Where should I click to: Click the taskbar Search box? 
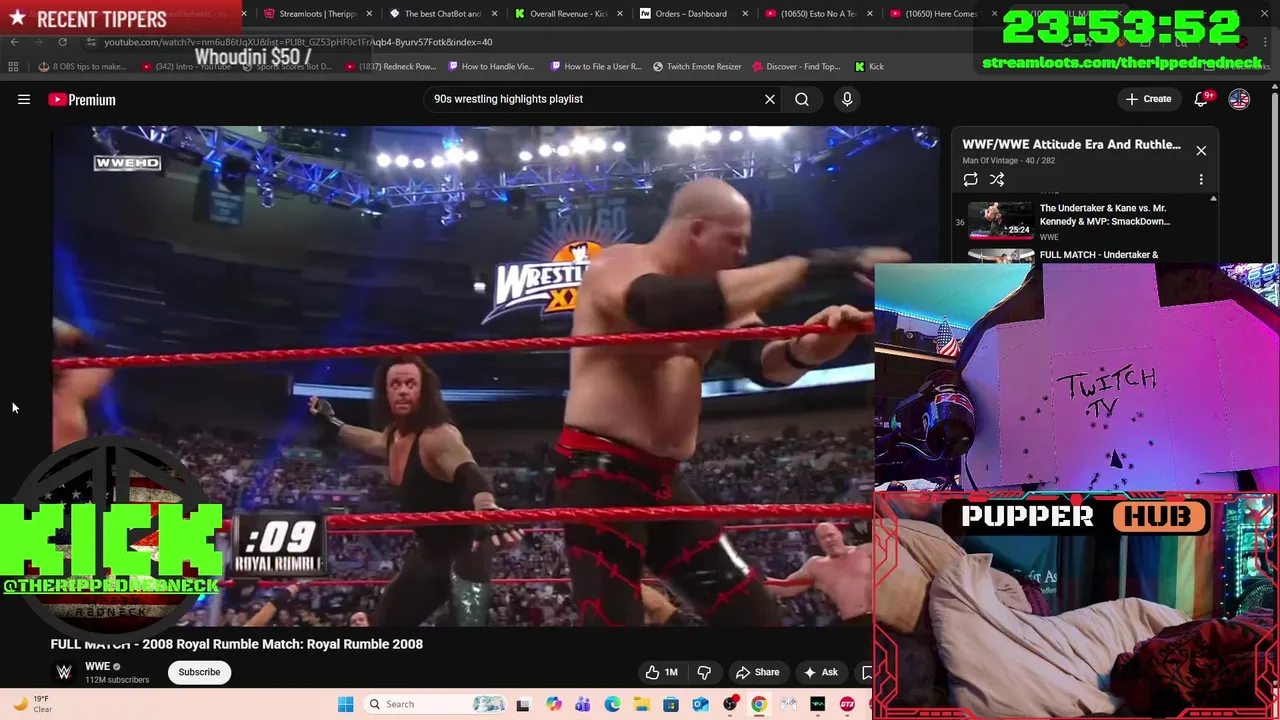click(435, 704)
